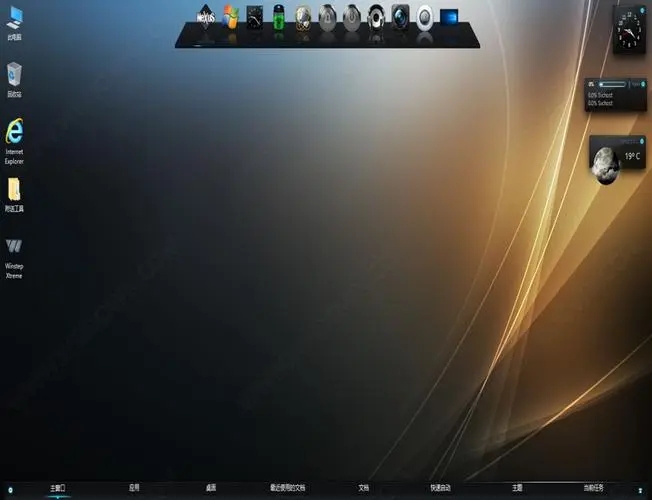
Task: Open the Windows flag icon in the dock
Action: coord(231,17)
